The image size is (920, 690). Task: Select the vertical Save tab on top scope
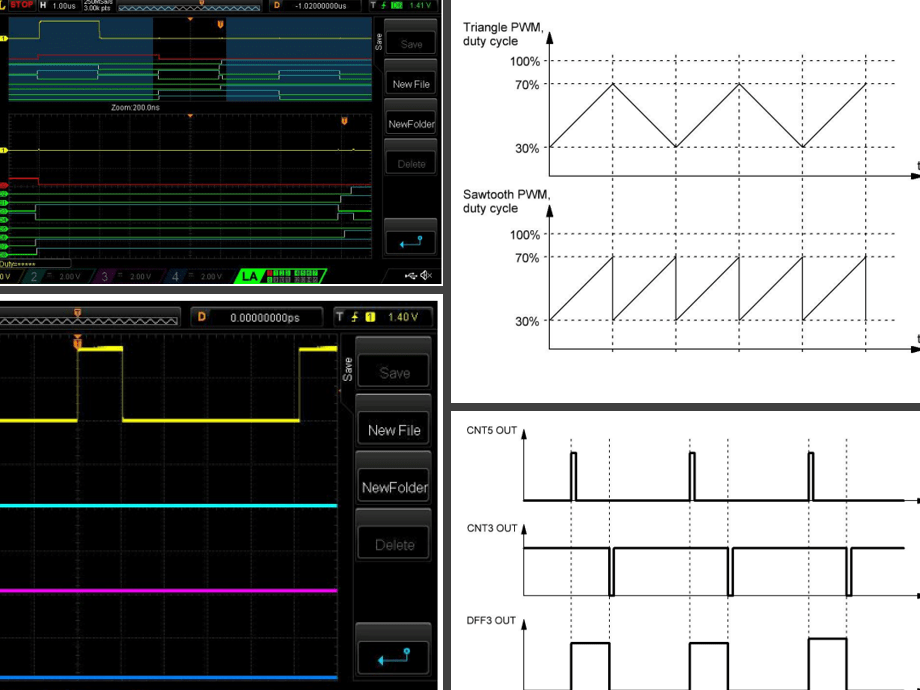point(377,40)
